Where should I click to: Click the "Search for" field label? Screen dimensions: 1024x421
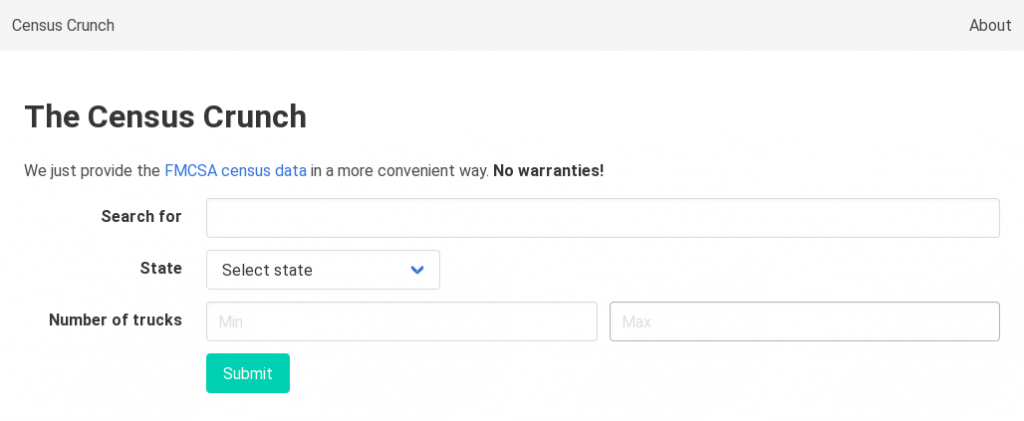(141, 216)
